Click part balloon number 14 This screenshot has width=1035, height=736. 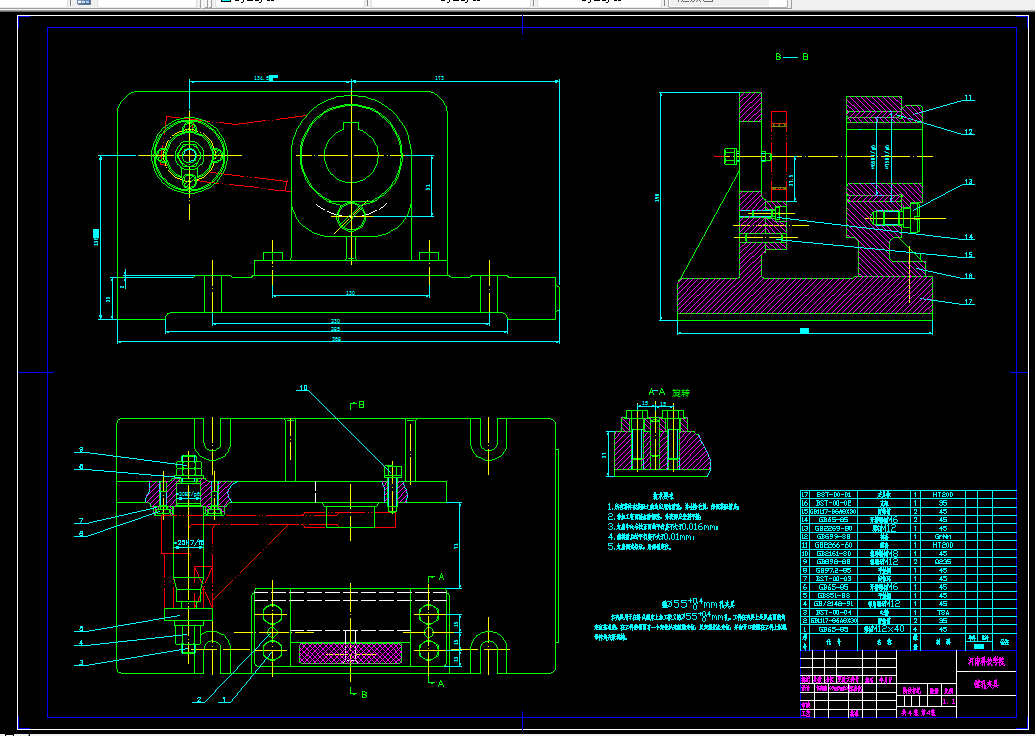tap(968, 236)
